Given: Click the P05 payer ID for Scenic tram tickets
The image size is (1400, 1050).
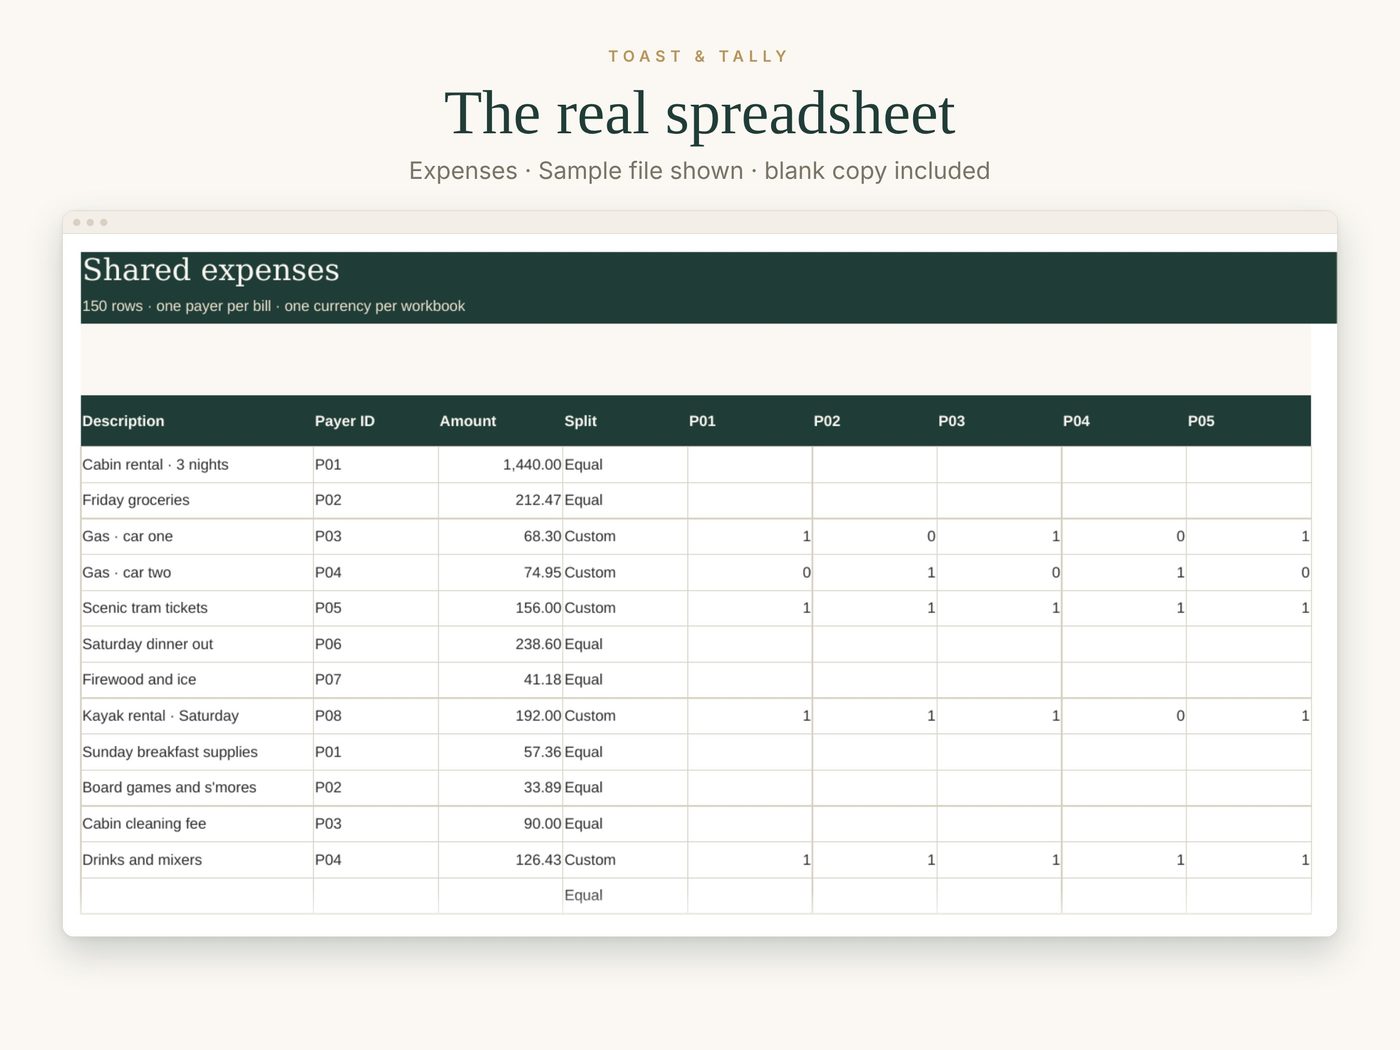Looking at the screenshot, I should tap(376, 609).
